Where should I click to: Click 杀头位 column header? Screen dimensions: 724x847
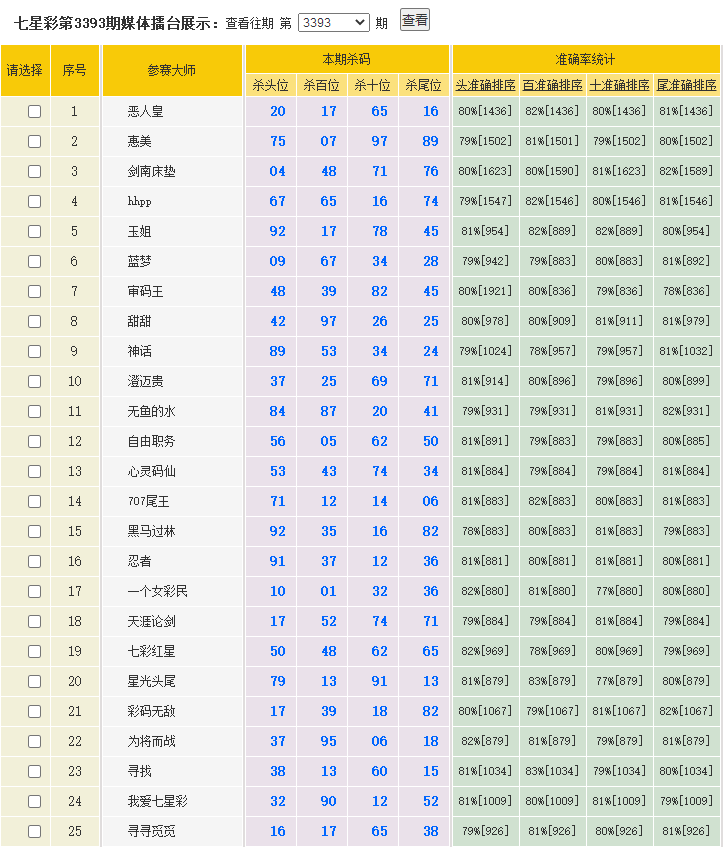tap(271, 85)
